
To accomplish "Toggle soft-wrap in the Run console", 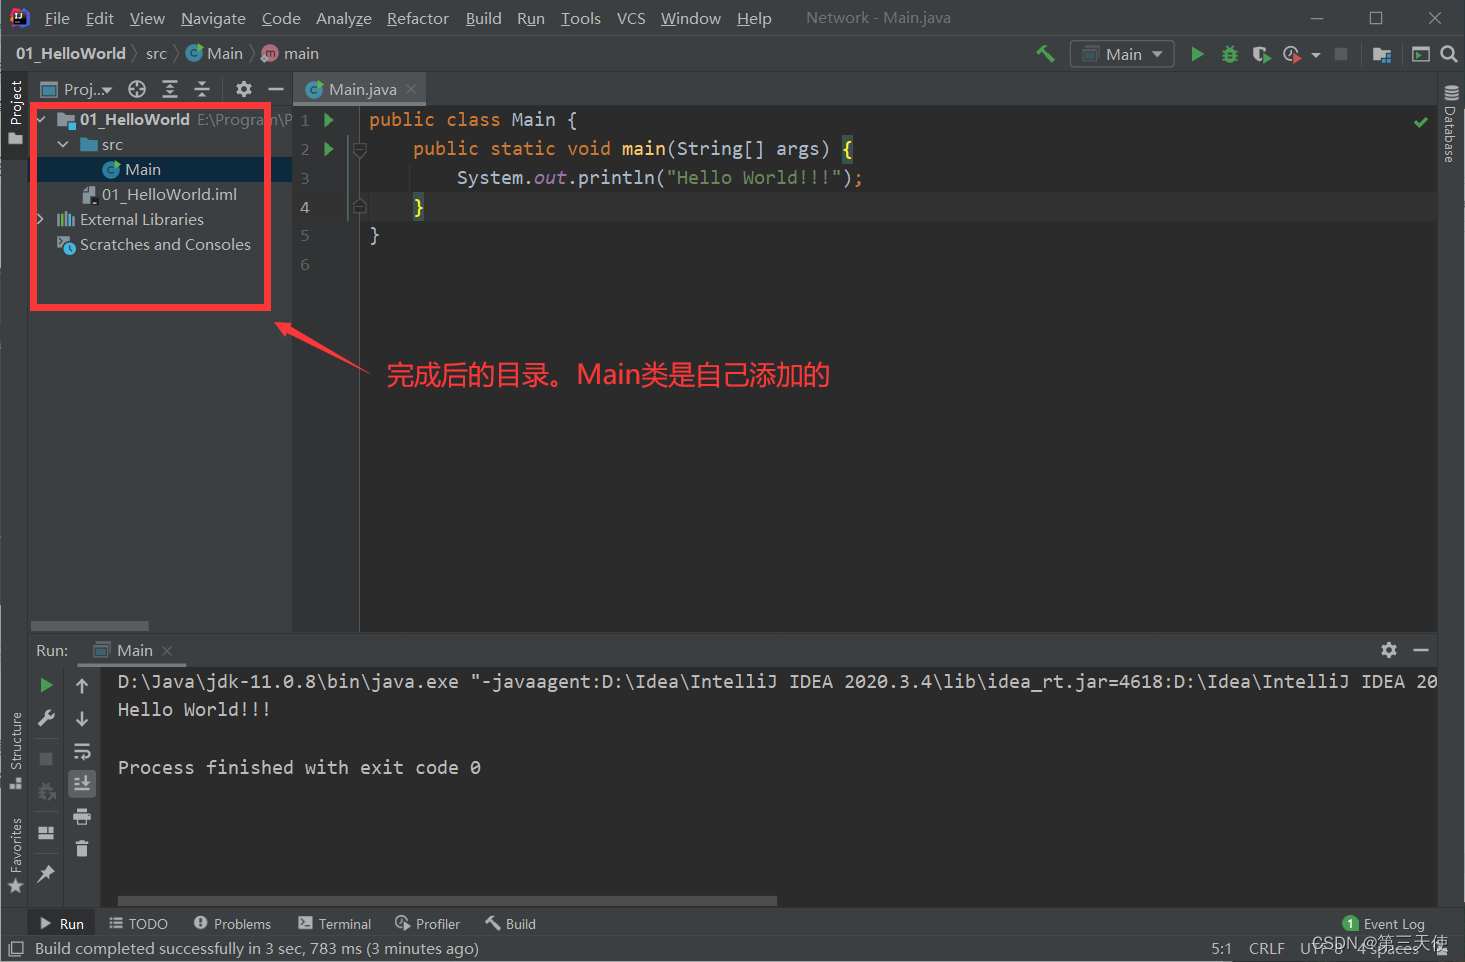I will coord(82,751).
